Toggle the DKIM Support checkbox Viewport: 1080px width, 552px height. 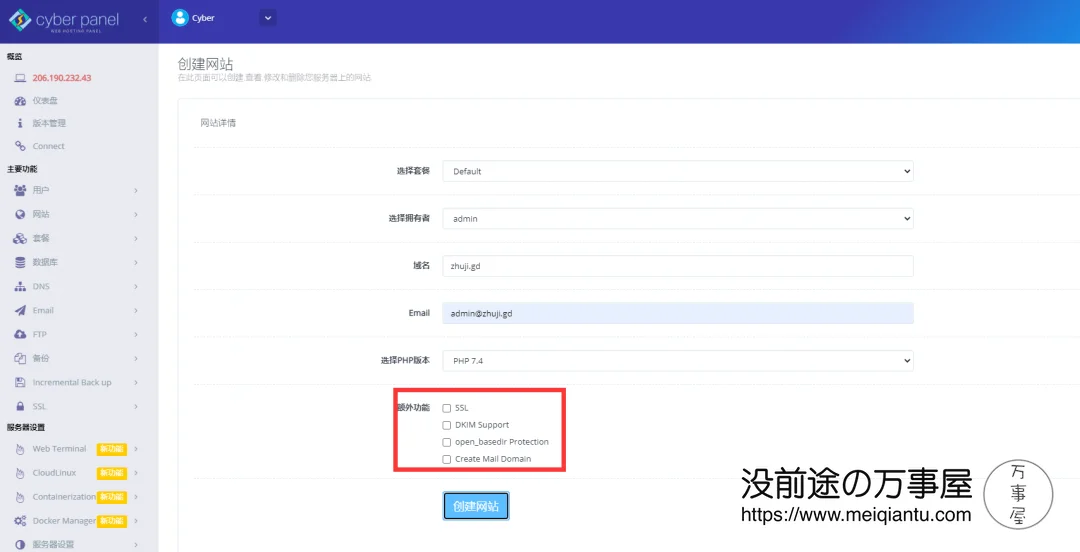point(447,425)
